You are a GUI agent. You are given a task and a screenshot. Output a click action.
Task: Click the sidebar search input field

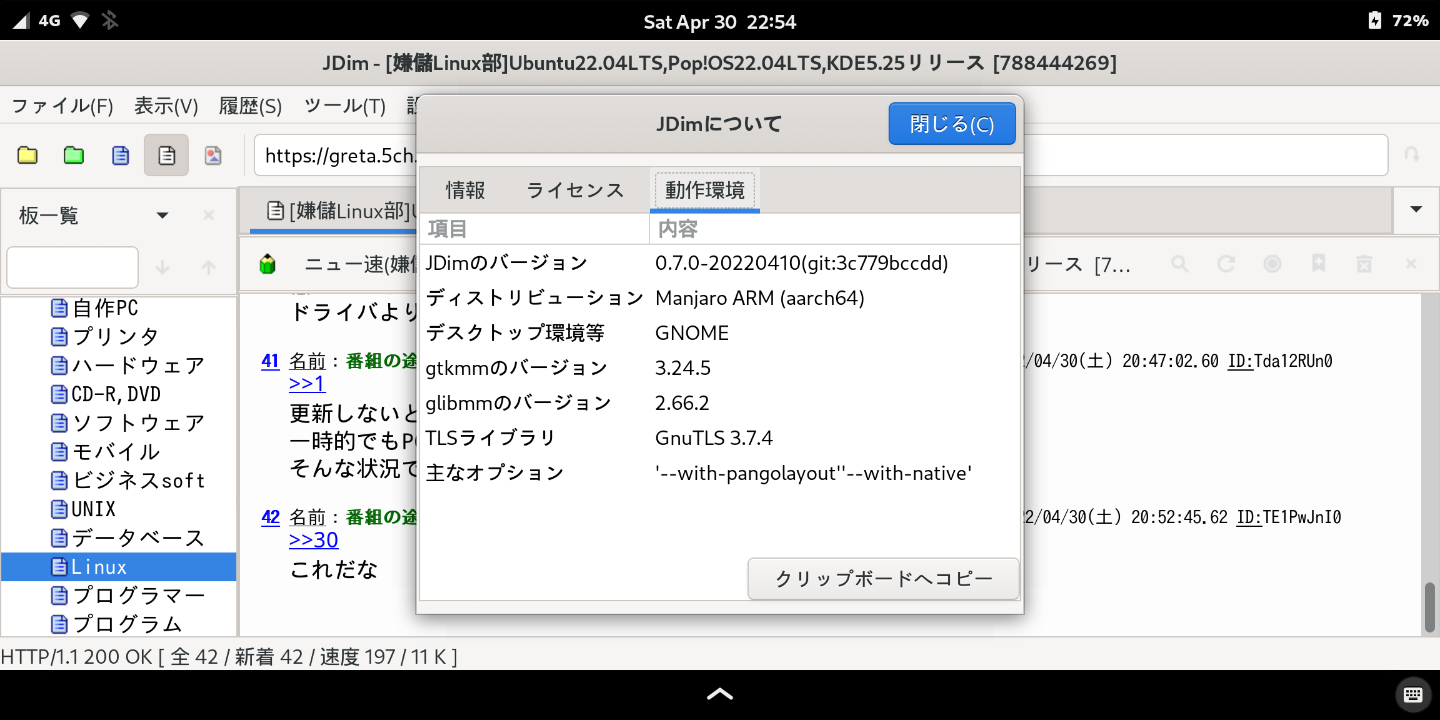click(x=72, y=267)
